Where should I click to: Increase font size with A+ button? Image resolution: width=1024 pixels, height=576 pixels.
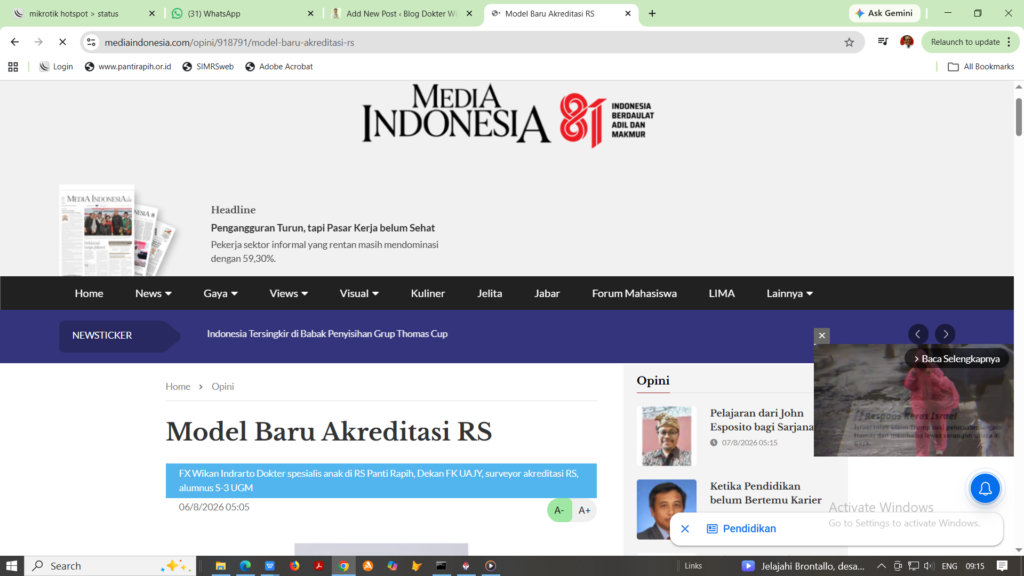584,510
